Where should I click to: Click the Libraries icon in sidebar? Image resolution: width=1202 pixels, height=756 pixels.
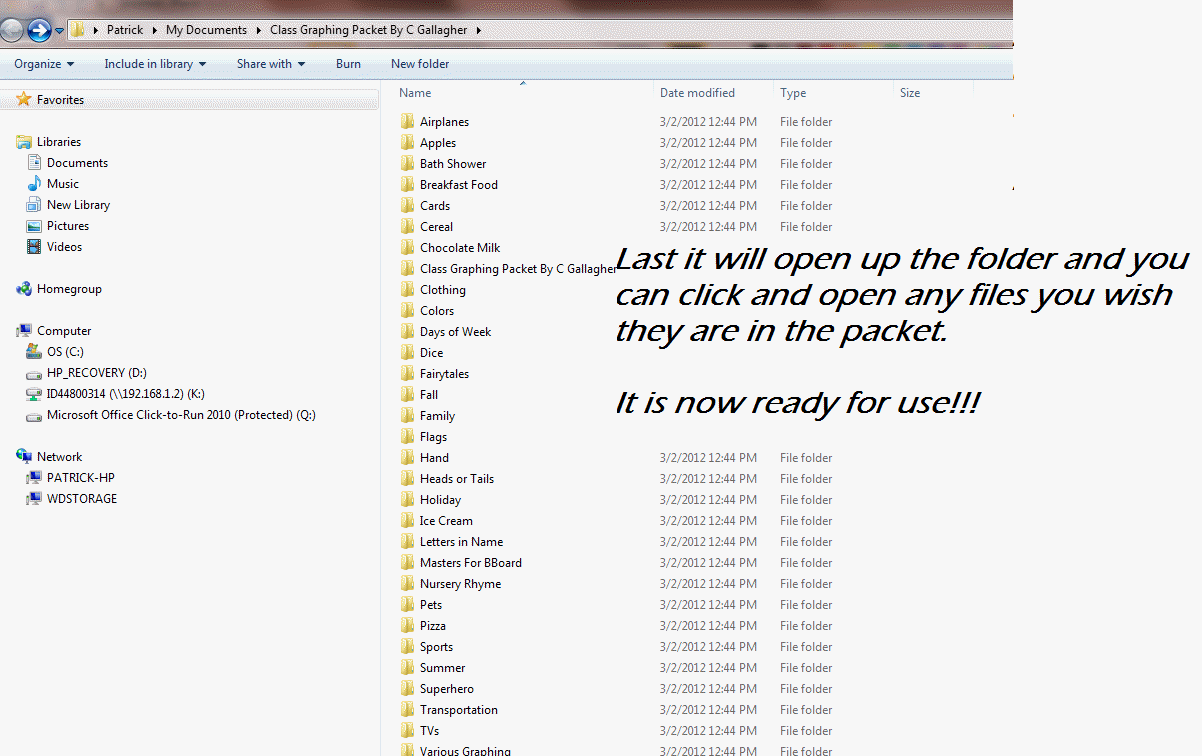pos(24,142)
